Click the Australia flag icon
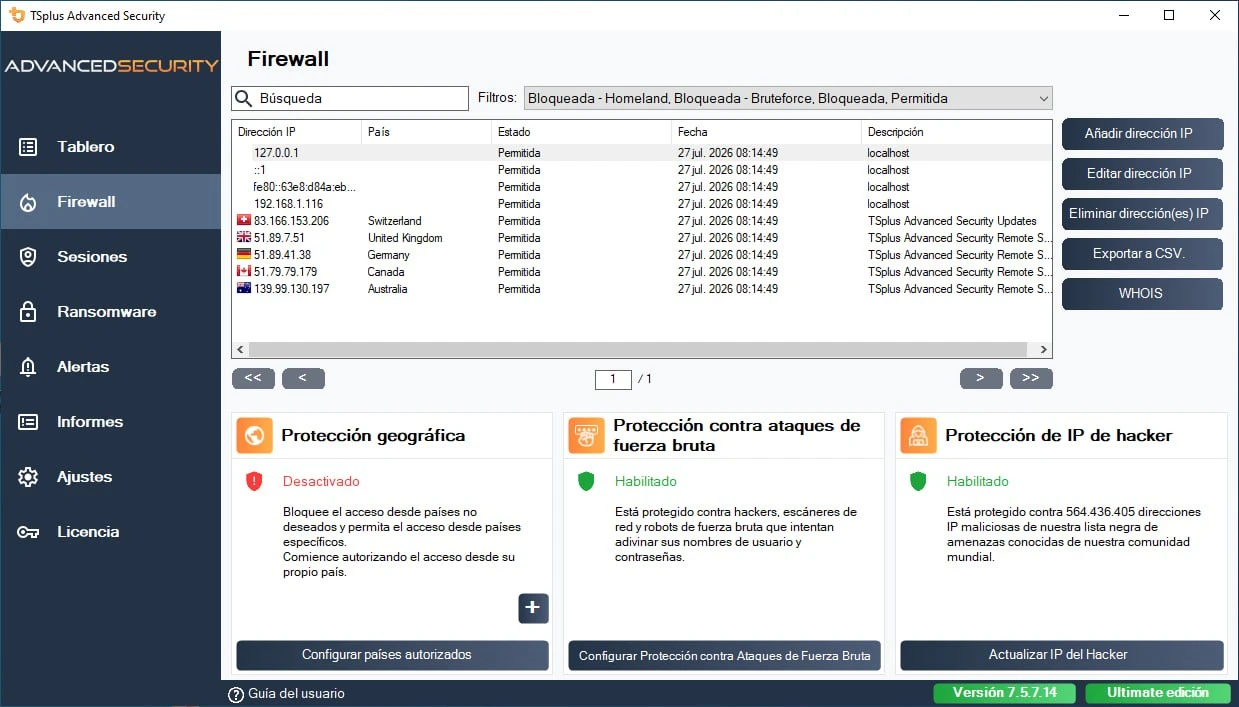The height and width of the screenshot is (707, 1239). [243, 289]
